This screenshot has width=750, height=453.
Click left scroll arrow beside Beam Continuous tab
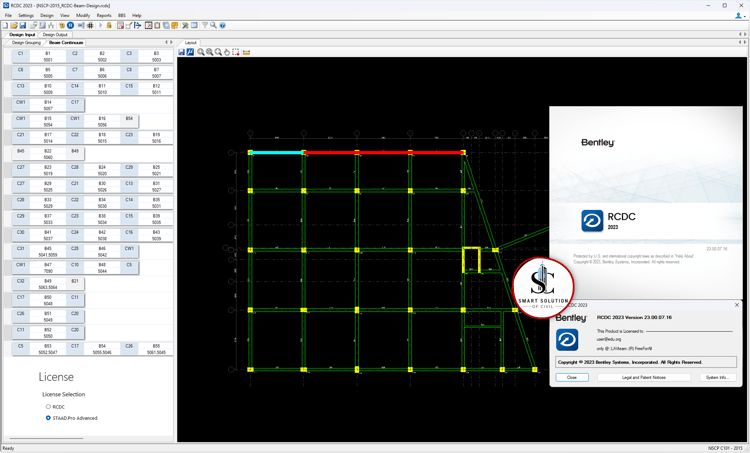(166, 42)
